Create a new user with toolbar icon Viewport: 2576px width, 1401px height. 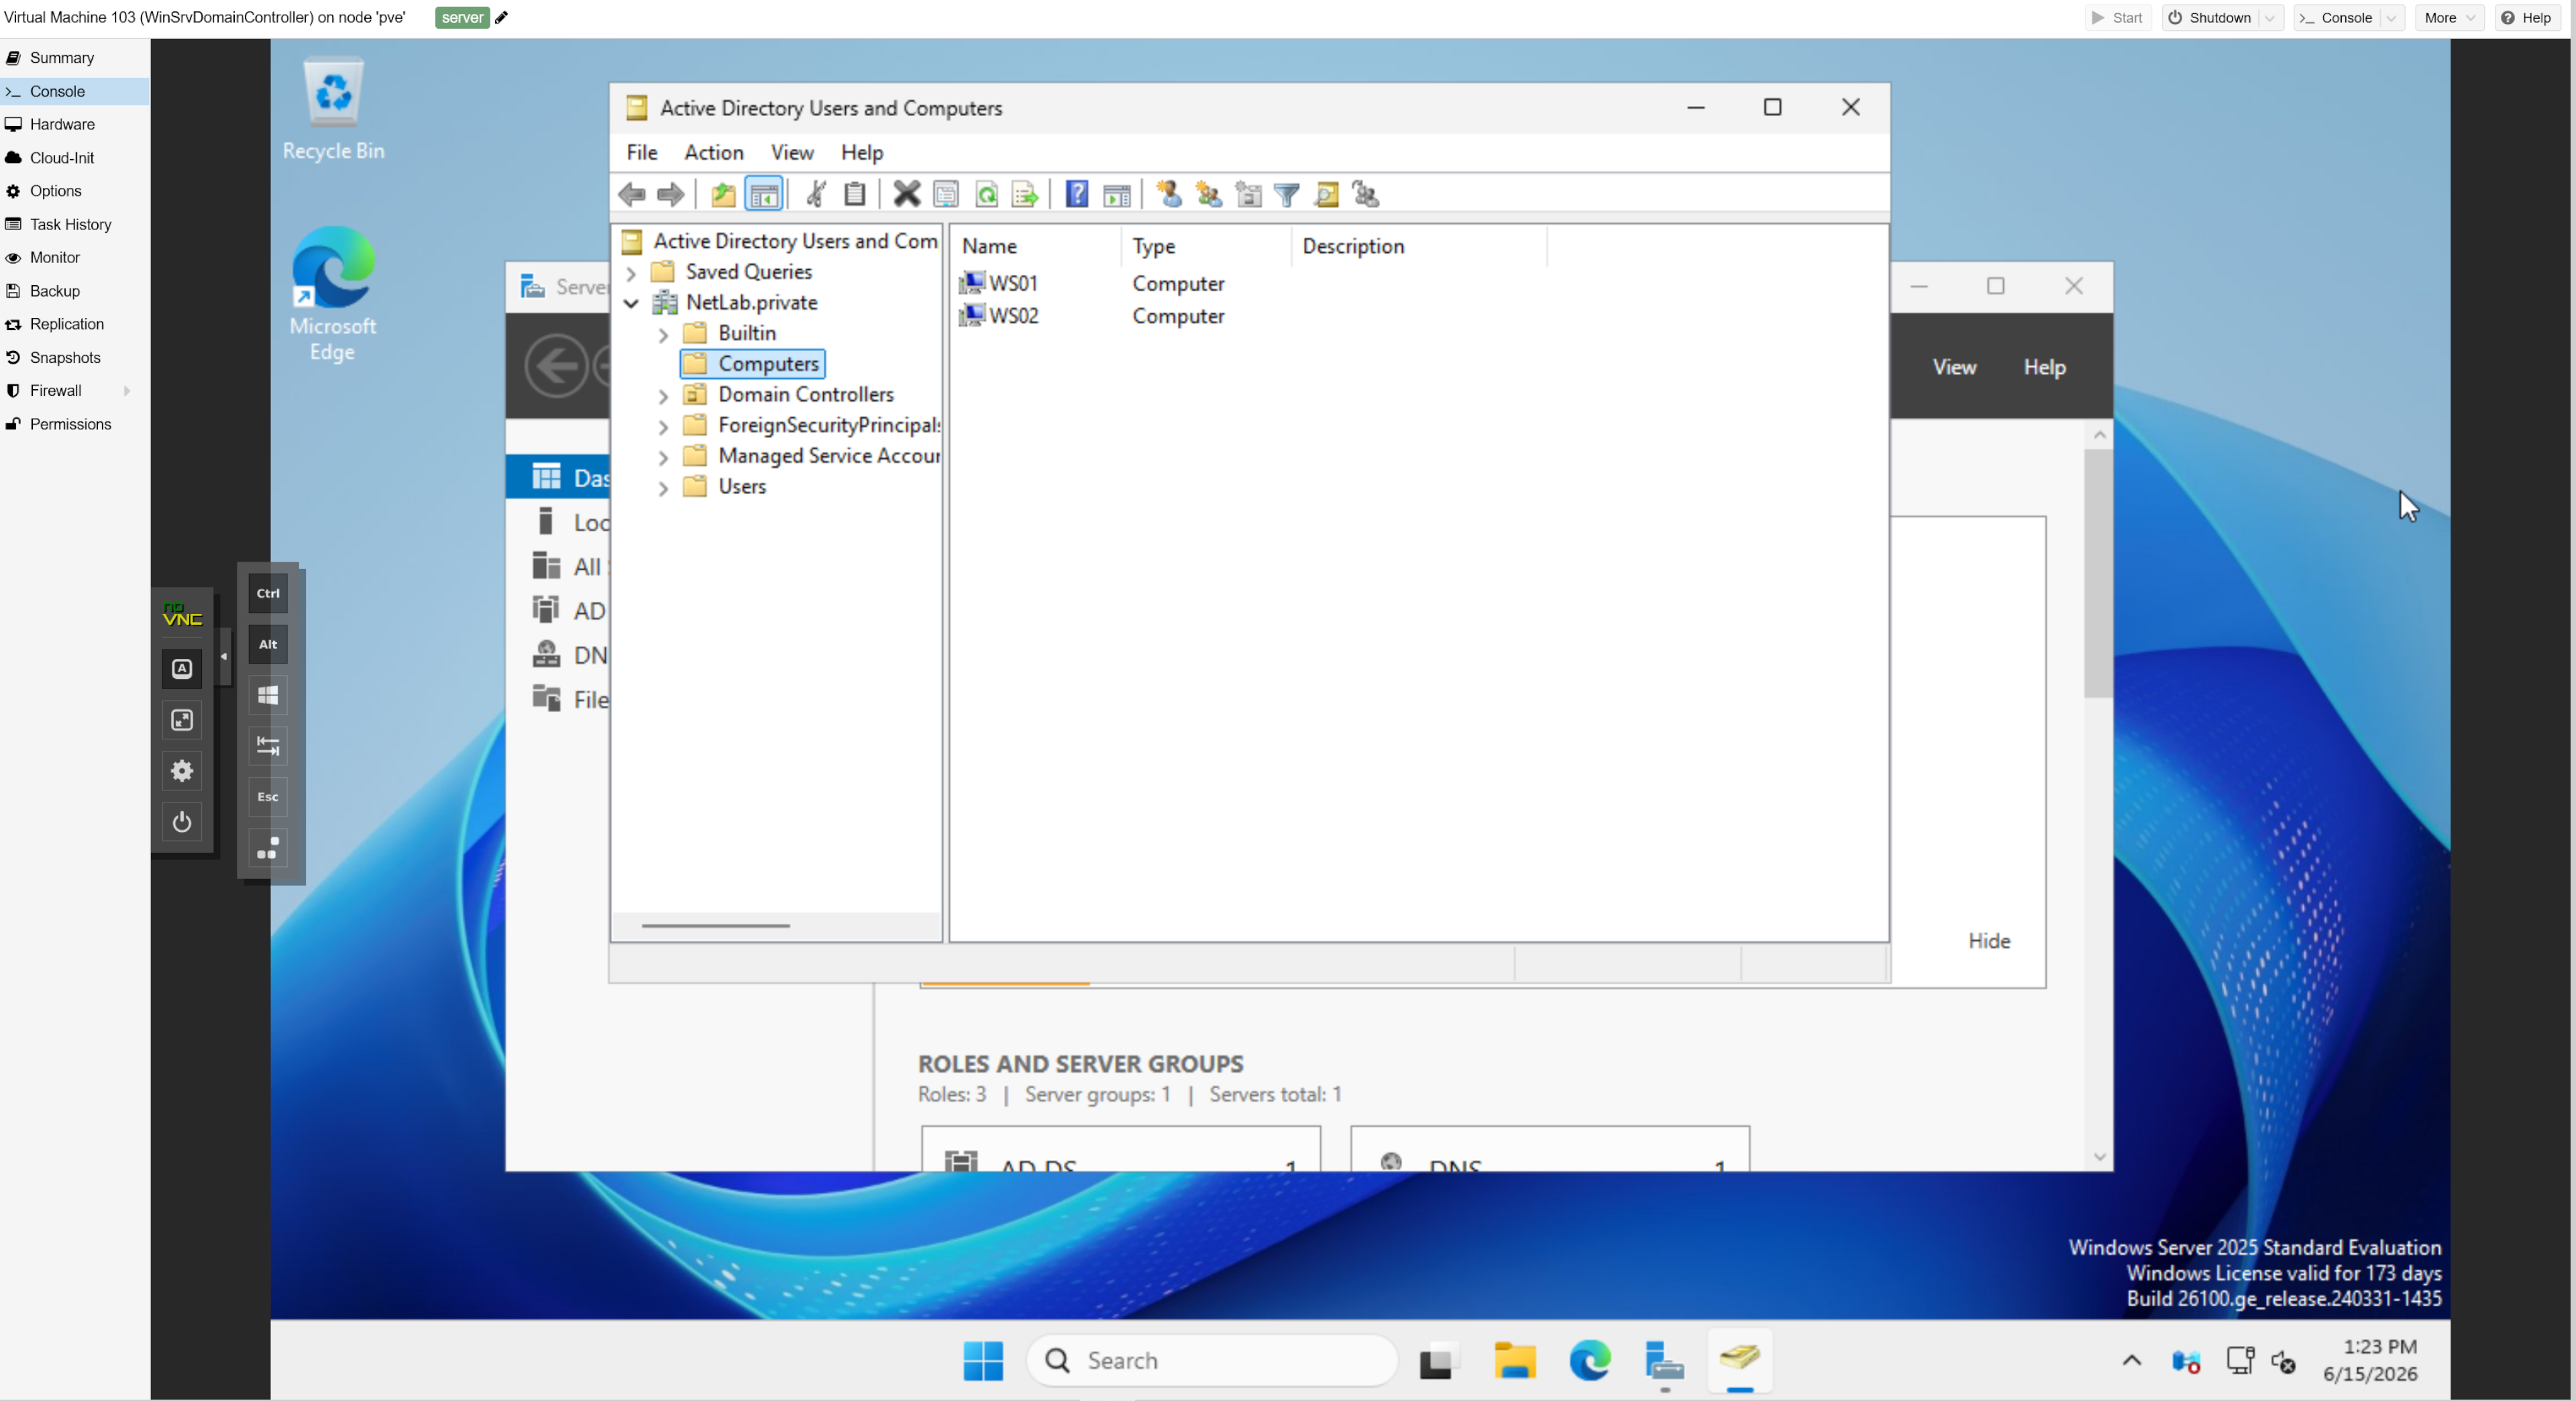1169,194
